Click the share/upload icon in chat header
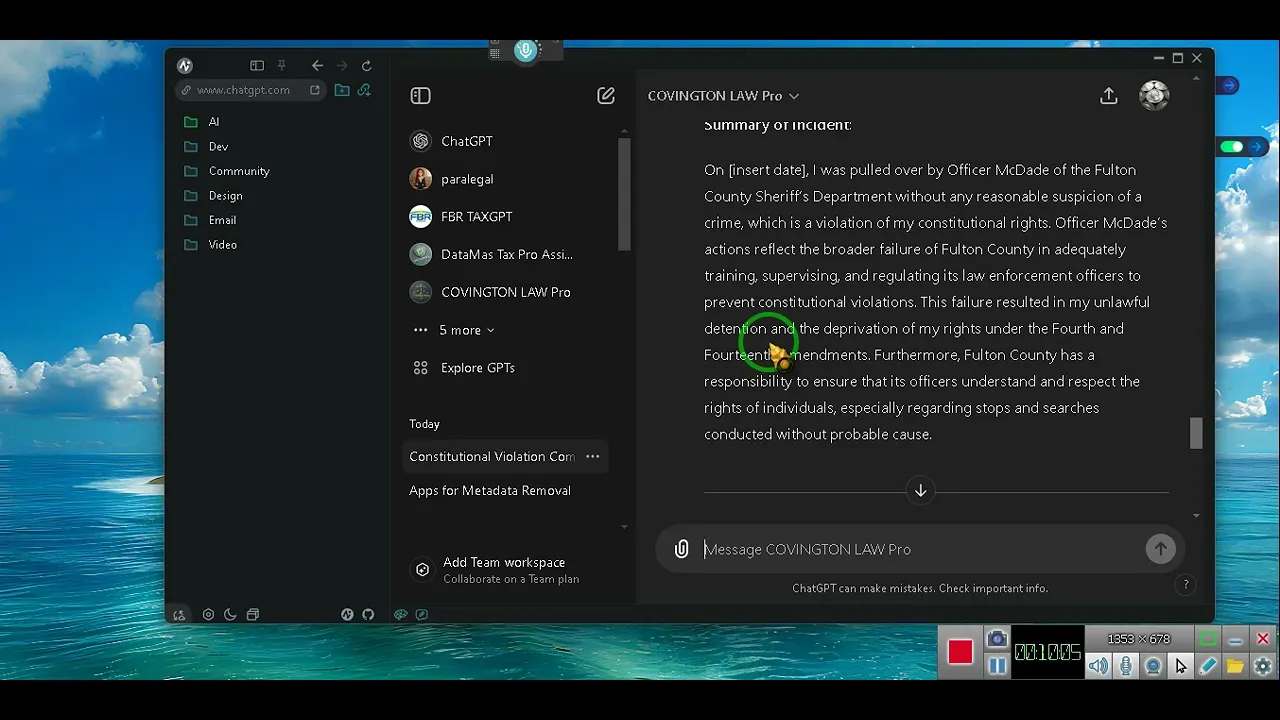Viewport: 1280px width, 720px height. pyautogui.click(x=1108, y=96)
